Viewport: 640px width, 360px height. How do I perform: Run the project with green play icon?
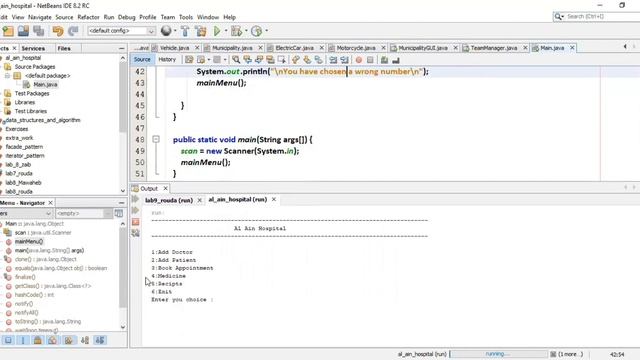click(217, 31)
